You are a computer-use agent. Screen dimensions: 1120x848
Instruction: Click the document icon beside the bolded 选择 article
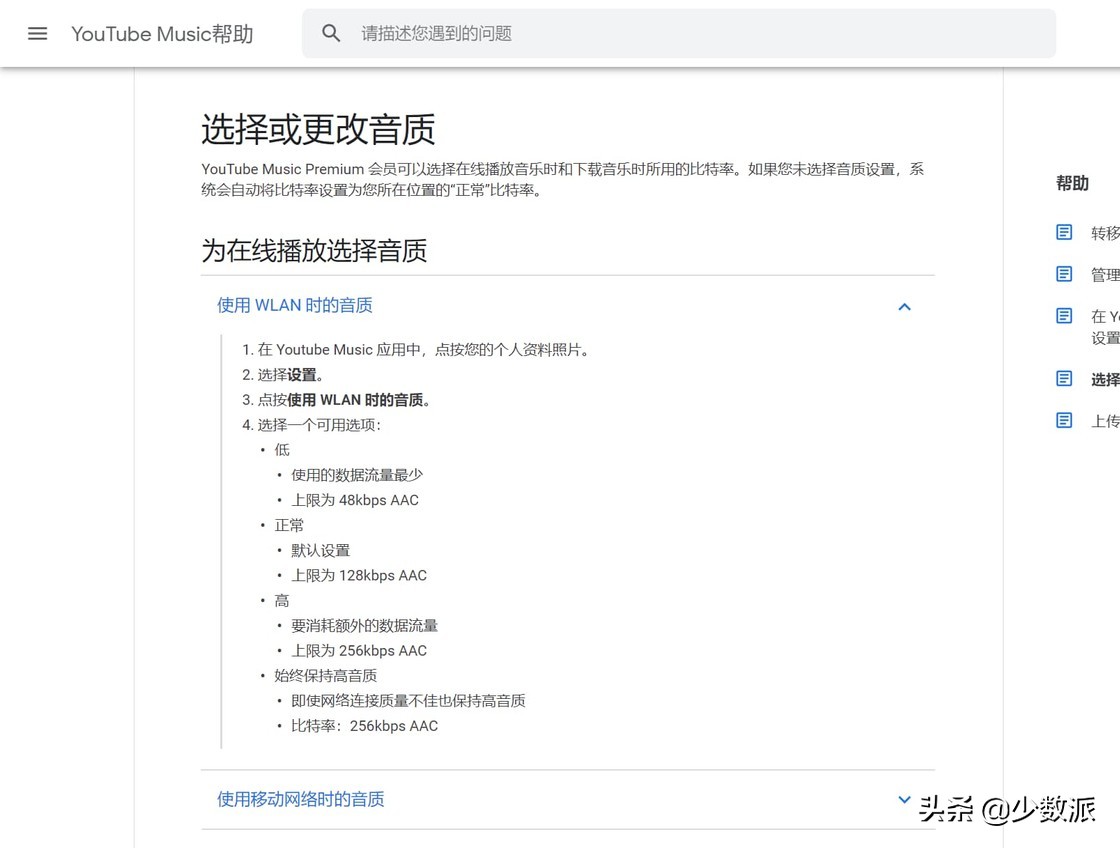(1063, 379)
